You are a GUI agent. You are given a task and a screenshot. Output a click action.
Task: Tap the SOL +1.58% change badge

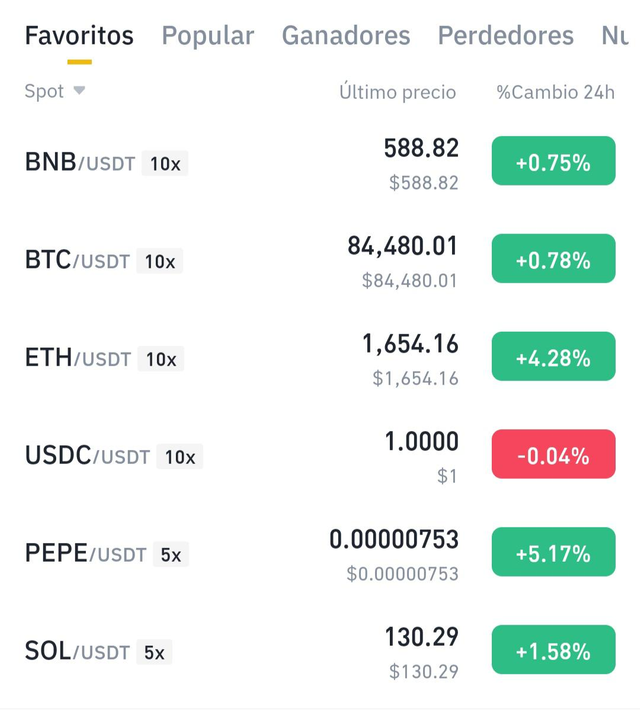tap(553, 650)
